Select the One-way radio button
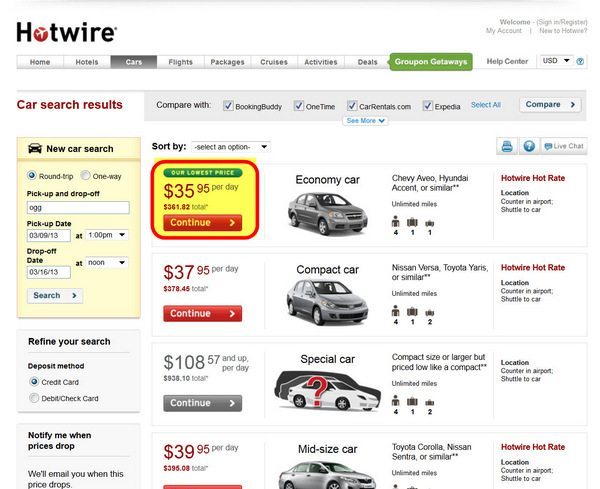Image resolution: width=600 pixels, height=489 pixels. click(x=85, y=176)
